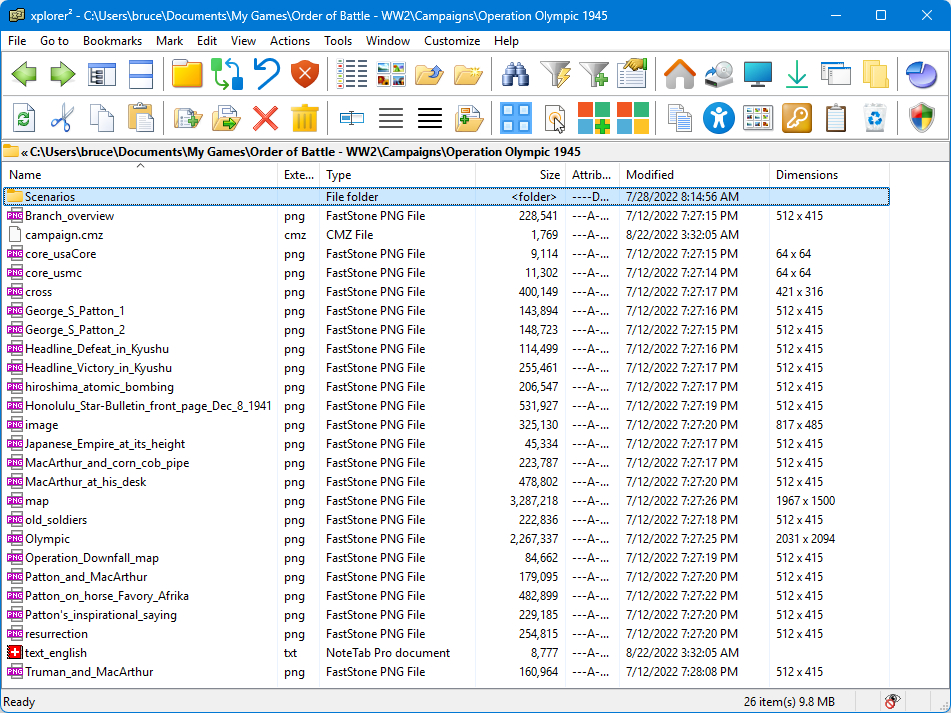Click the blue monitor icon
This screenshot has width=951, height=713.
click(758, 74)
